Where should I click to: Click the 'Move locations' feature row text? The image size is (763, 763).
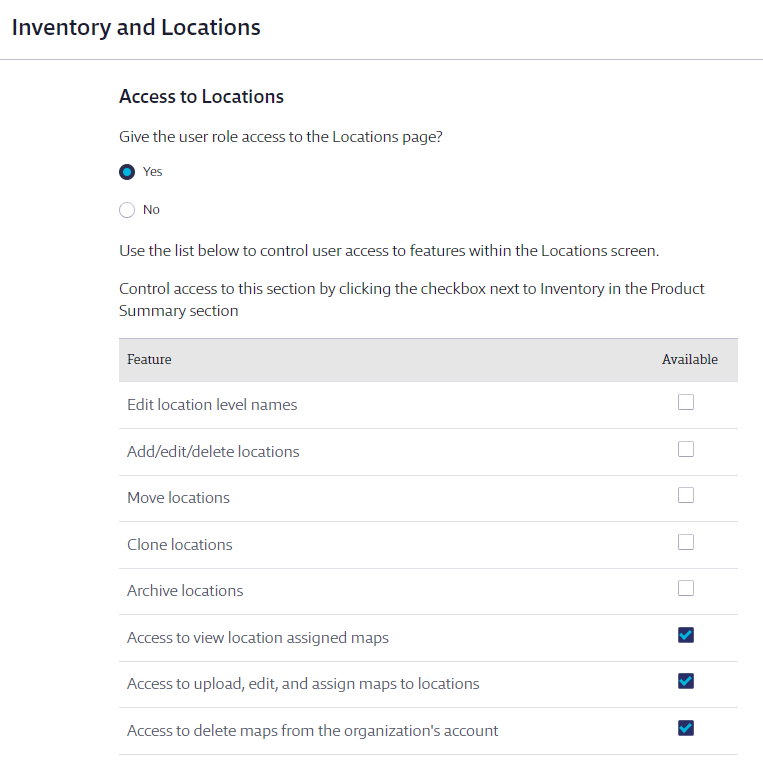tap(178, 498)
